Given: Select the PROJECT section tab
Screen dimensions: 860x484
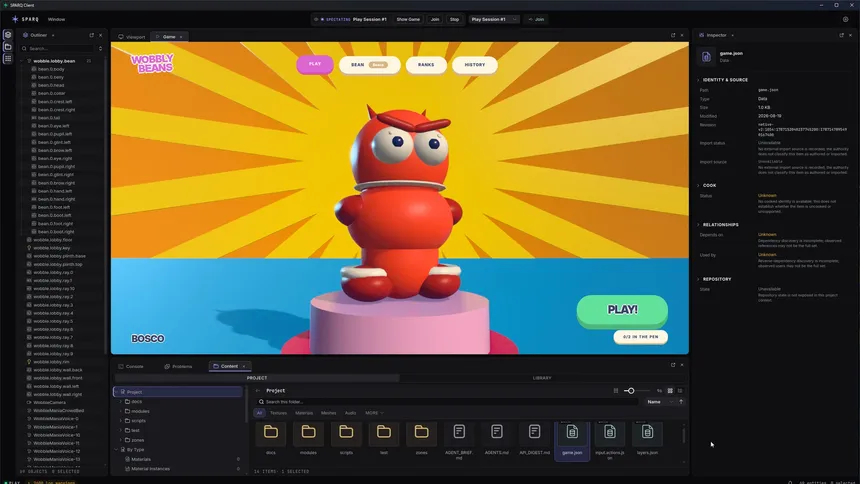Looking at the screenshot, I should pos(257,378).
